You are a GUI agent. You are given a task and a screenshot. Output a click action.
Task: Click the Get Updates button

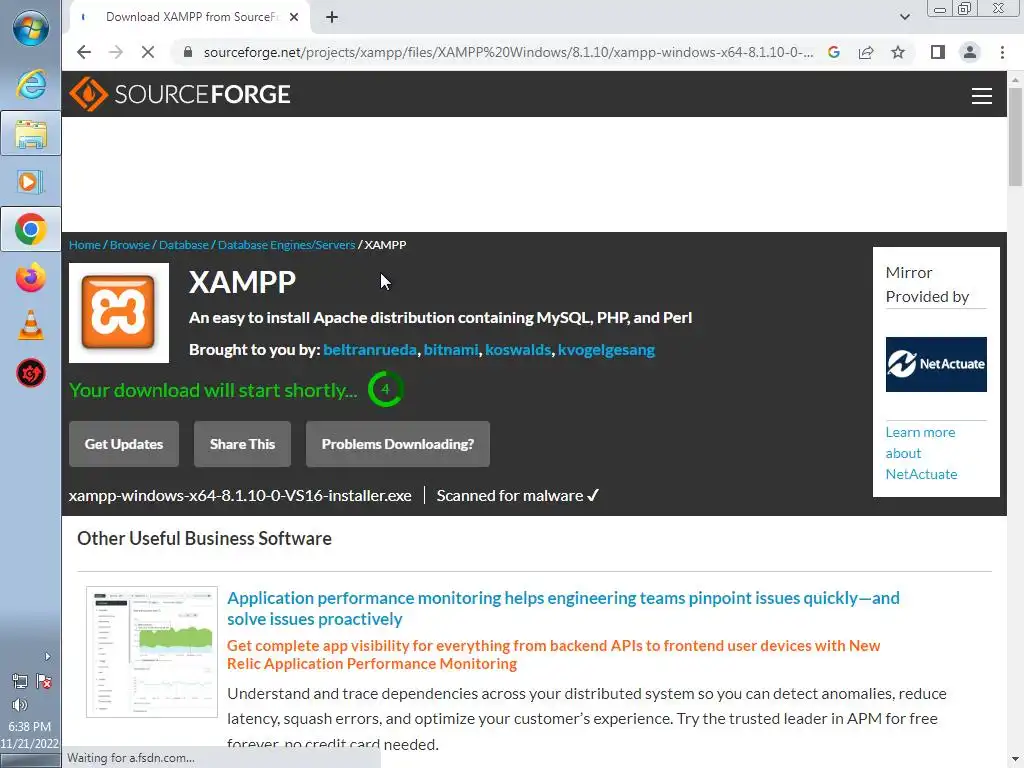click(124, 444)
